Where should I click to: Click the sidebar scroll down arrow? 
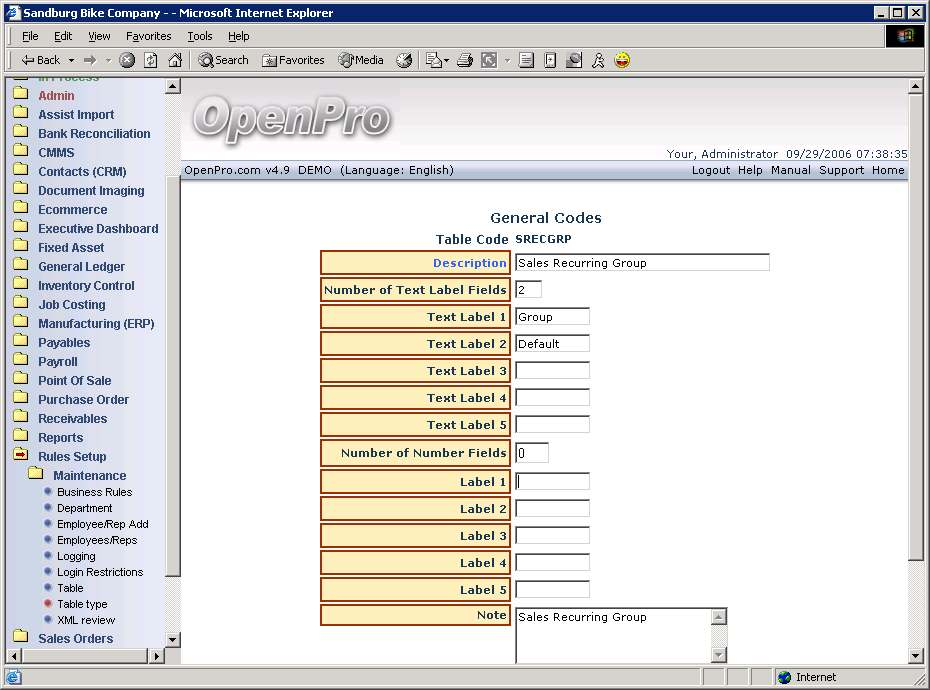click(172, 639)
